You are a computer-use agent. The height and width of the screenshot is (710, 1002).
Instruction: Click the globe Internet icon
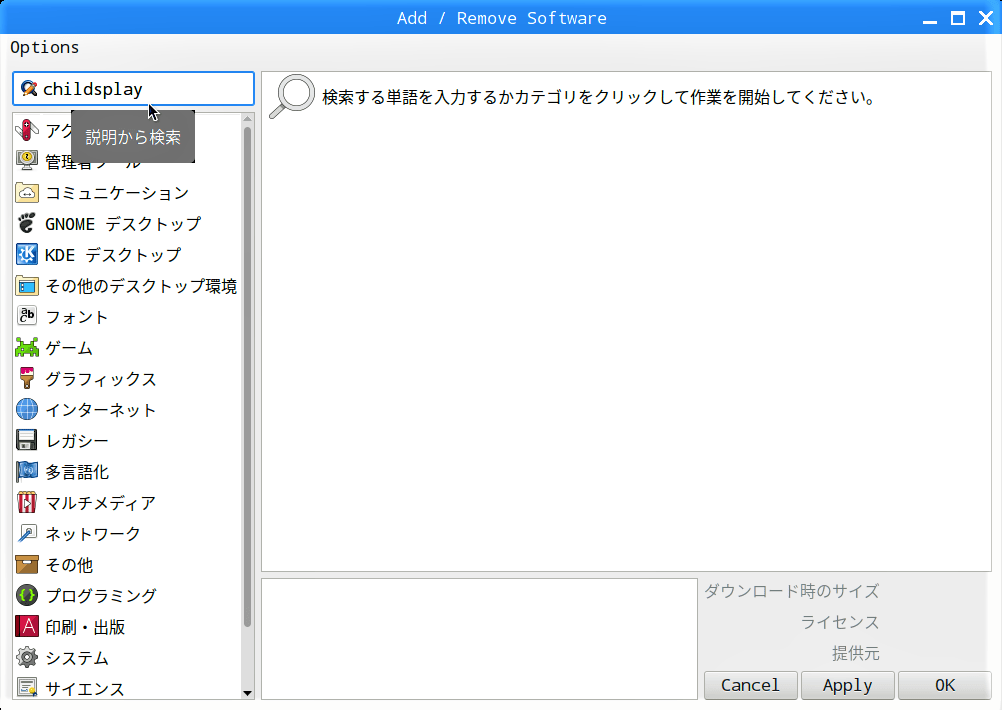27,409
